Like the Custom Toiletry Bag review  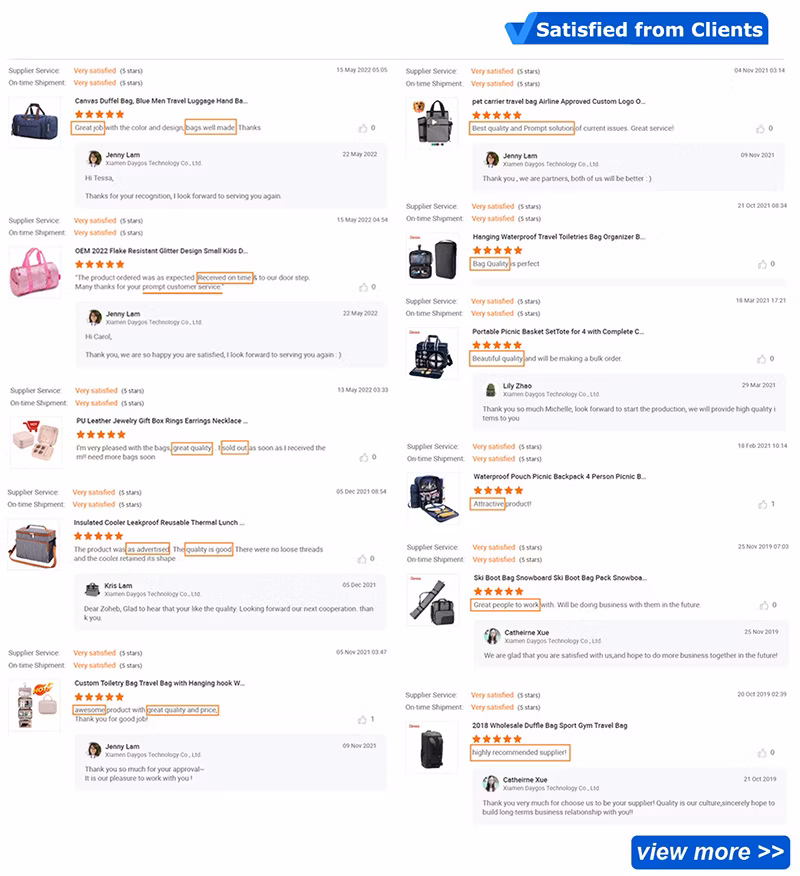tap(363, 719)
